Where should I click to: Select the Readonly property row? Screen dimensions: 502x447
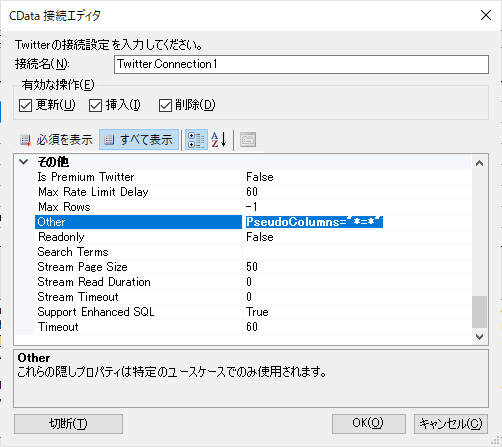tap(138, 237)
